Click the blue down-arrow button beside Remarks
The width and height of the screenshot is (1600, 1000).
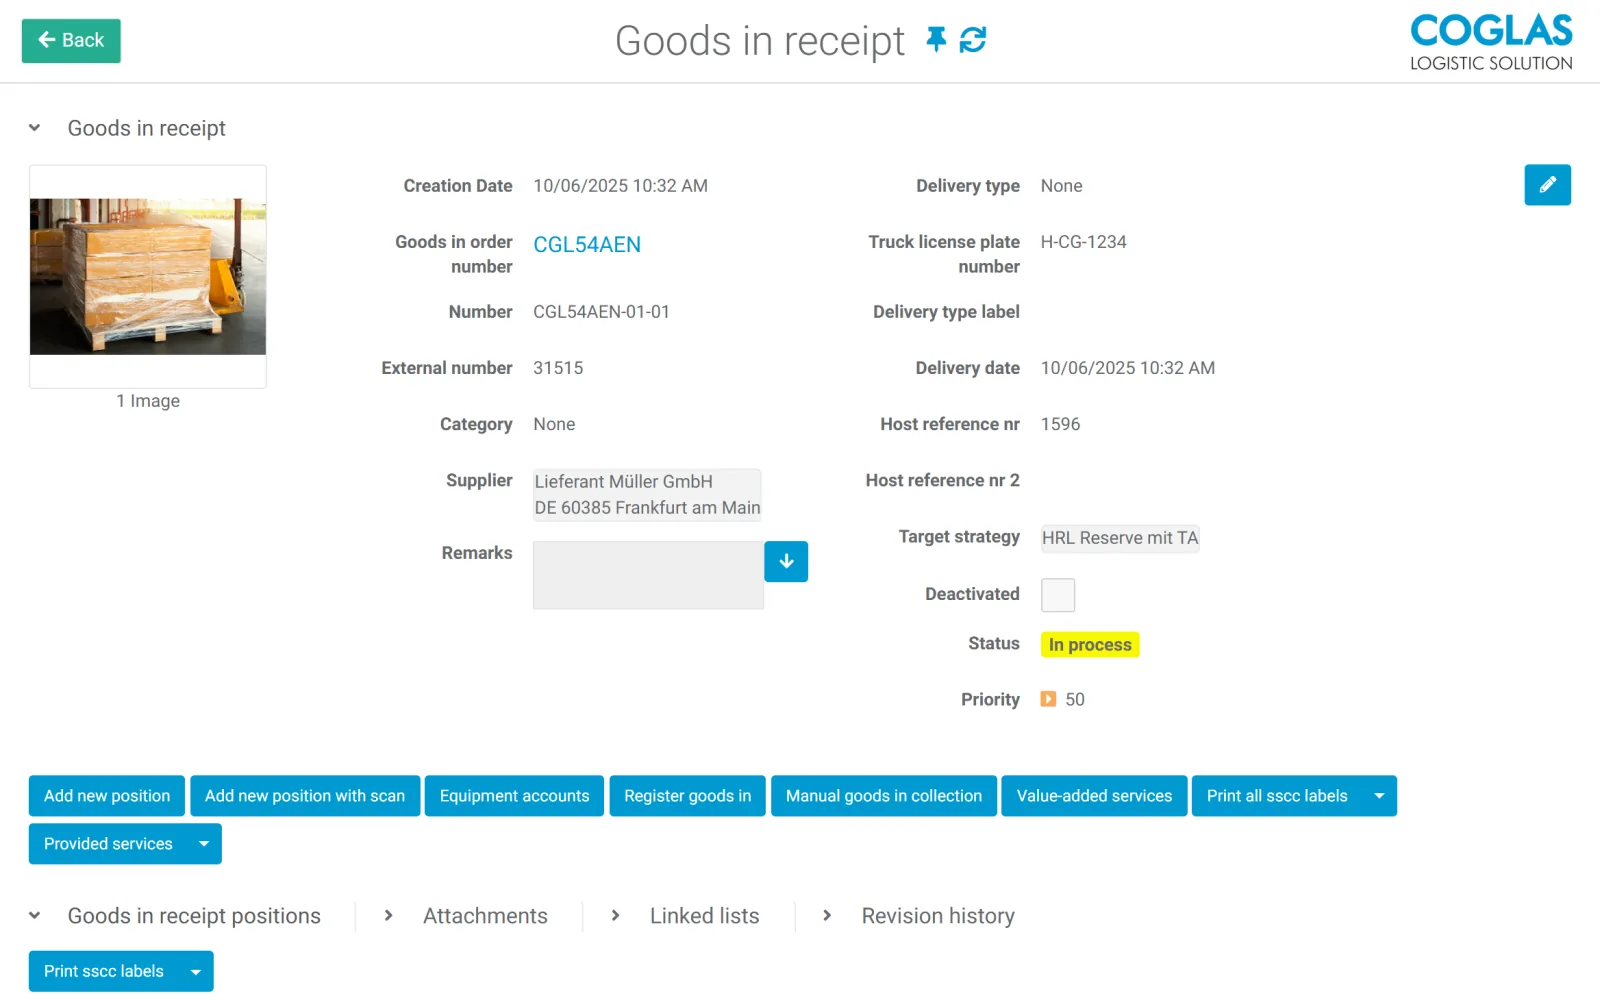point(786,562)
